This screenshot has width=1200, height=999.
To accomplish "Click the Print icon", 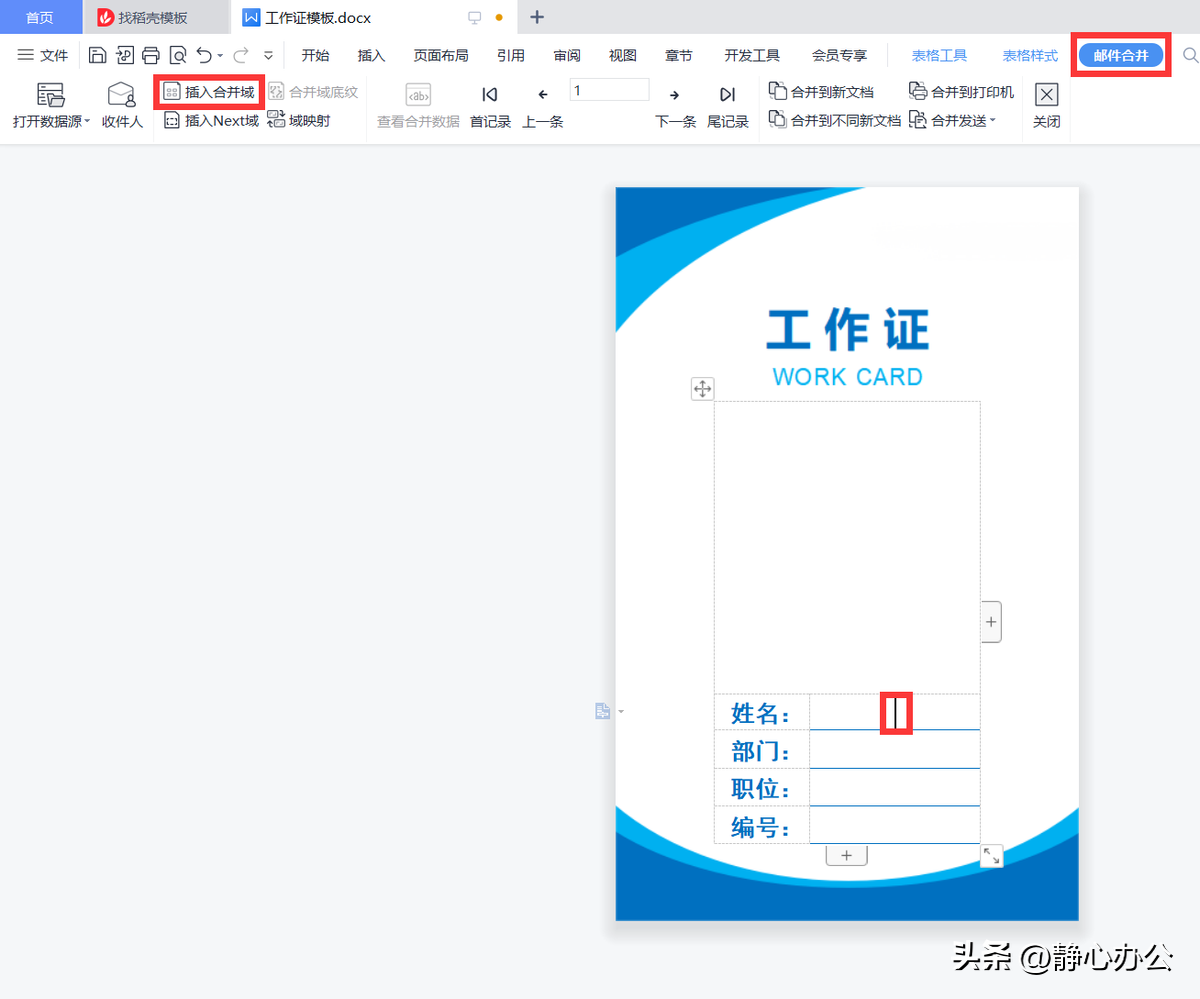I will point(151,55).
